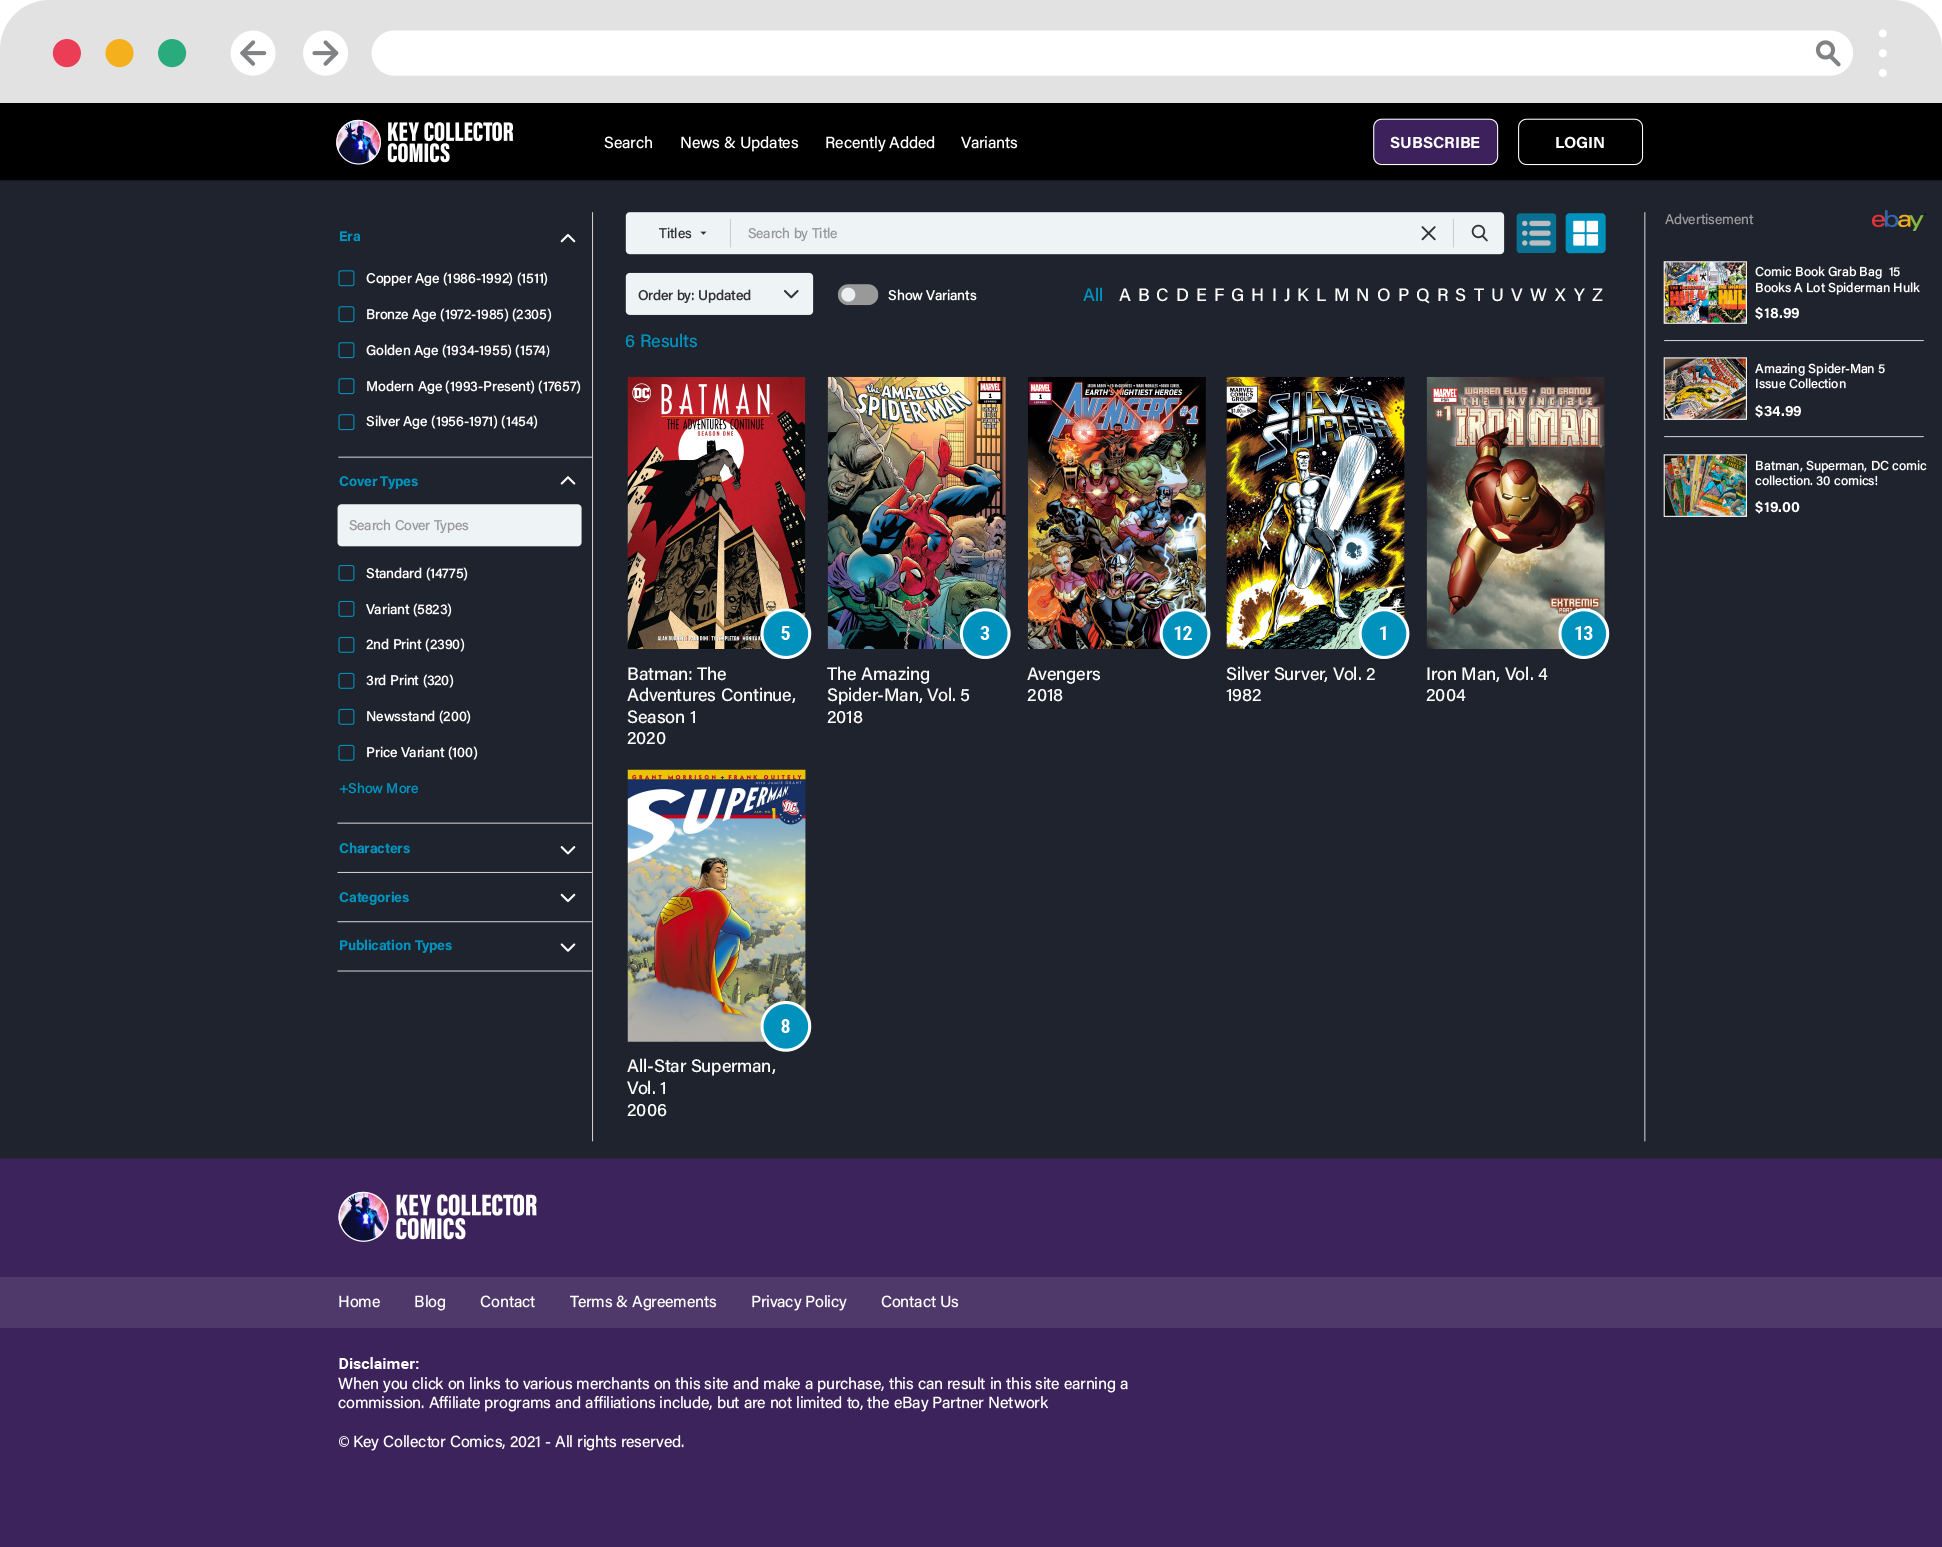Expand the Characters filter
Viewport: 1942px width, 1547px height.
[568, 850]
